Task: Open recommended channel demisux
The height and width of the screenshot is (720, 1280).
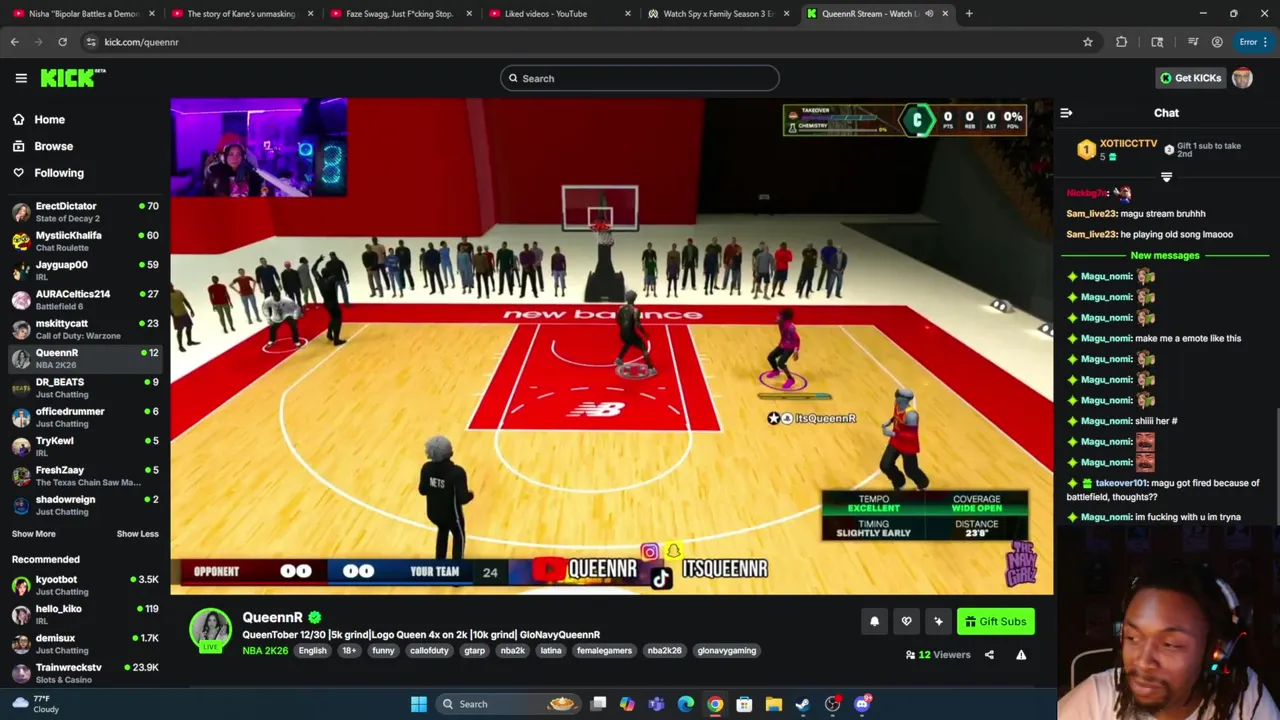Action: [85, 643]
